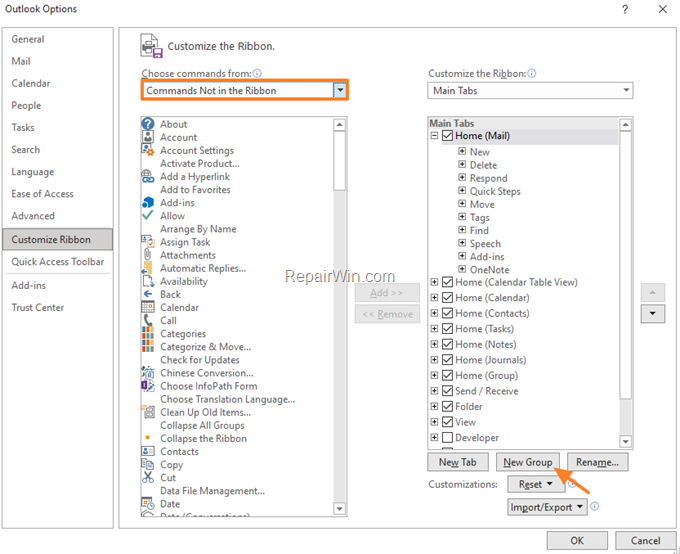
Task: Select the Attachments paperclip icon
Action: [x=147, y=255]
